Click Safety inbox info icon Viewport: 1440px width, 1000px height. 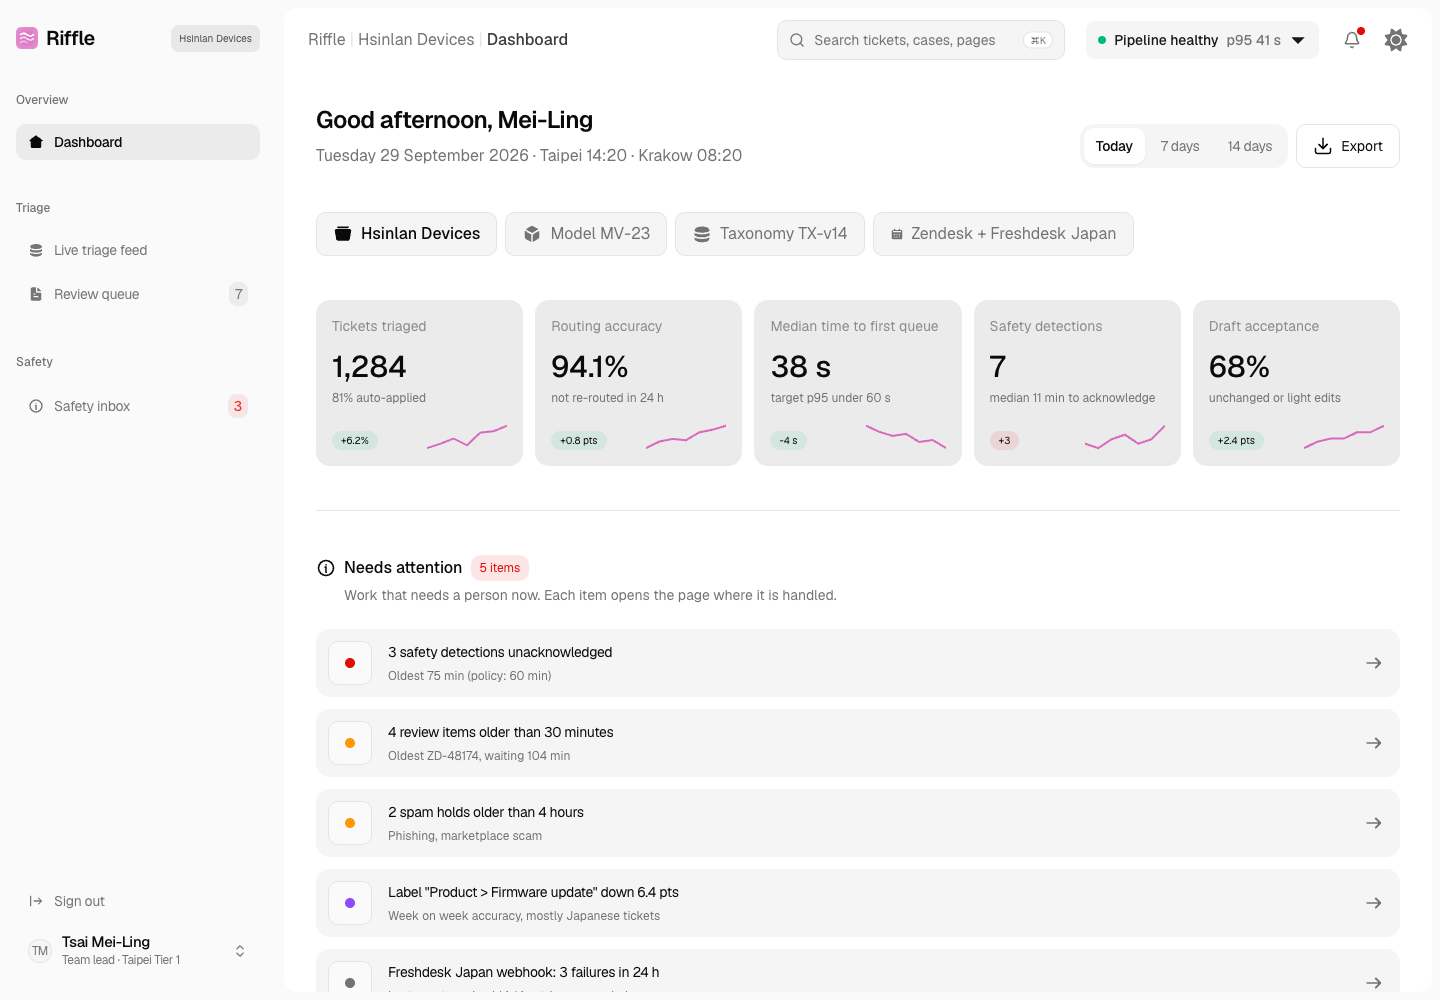pos(36,406)
